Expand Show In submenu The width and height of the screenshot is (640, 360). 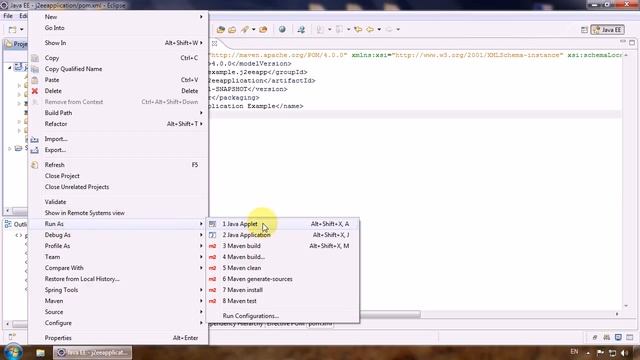click(118, 43)
